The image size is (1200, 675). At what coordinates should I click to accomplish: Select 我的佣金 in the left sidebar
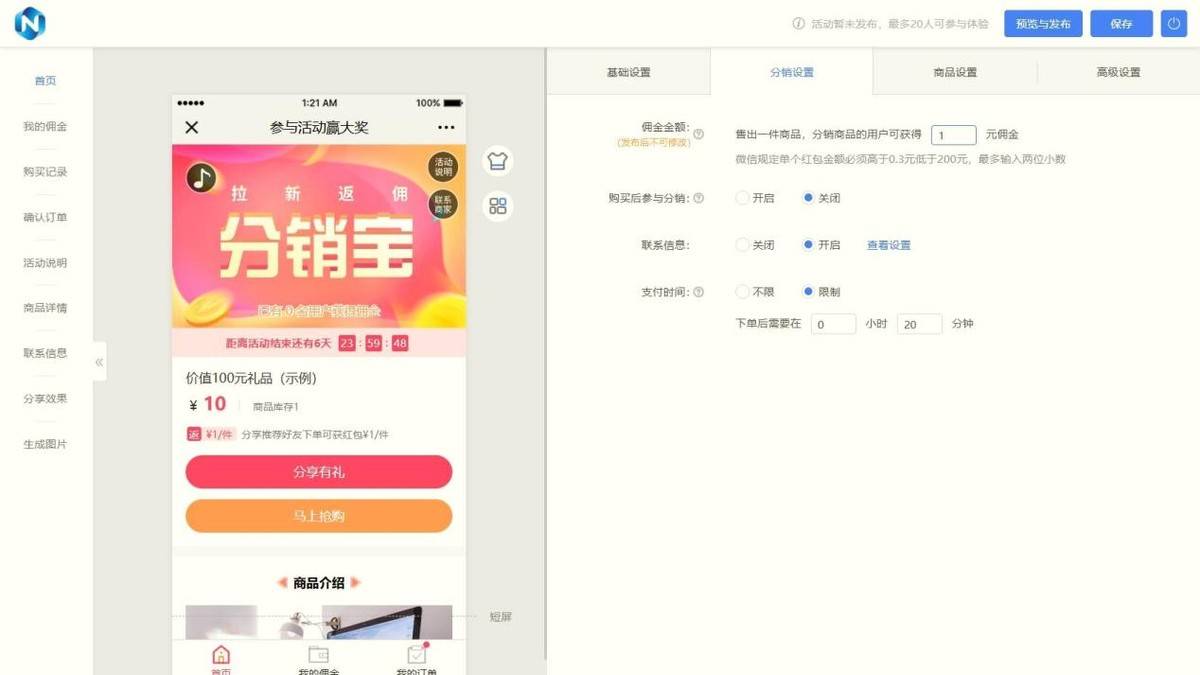pyautogui.click(x=45, y=127)
